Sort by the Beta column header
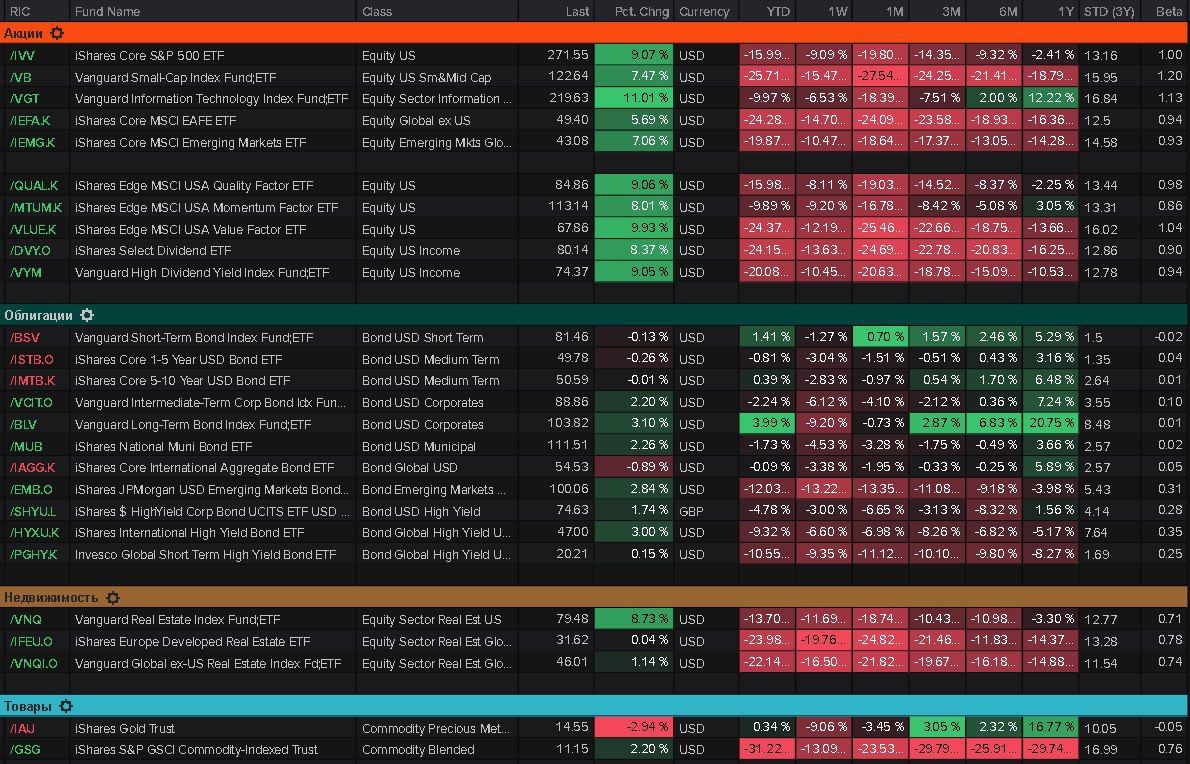1190x764 pixels. (1169, 11)
